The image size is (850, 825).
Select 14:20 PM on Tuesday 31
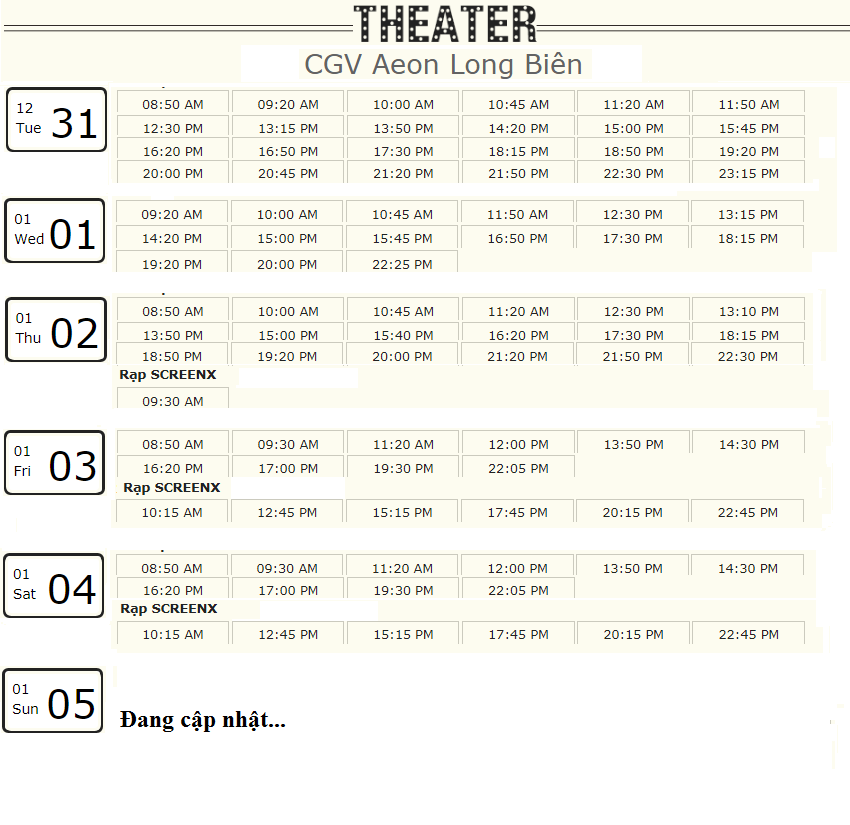518,127
